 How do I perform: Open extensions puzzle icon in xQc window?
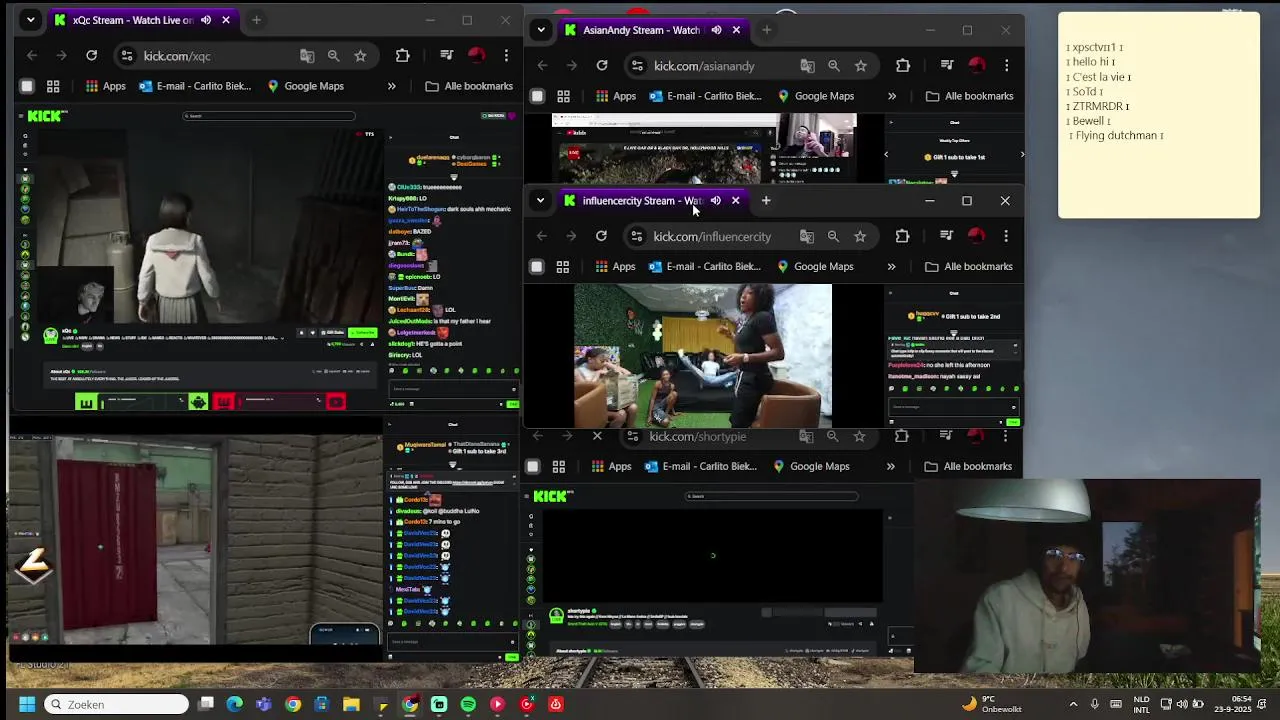click(x=402, y=56)
